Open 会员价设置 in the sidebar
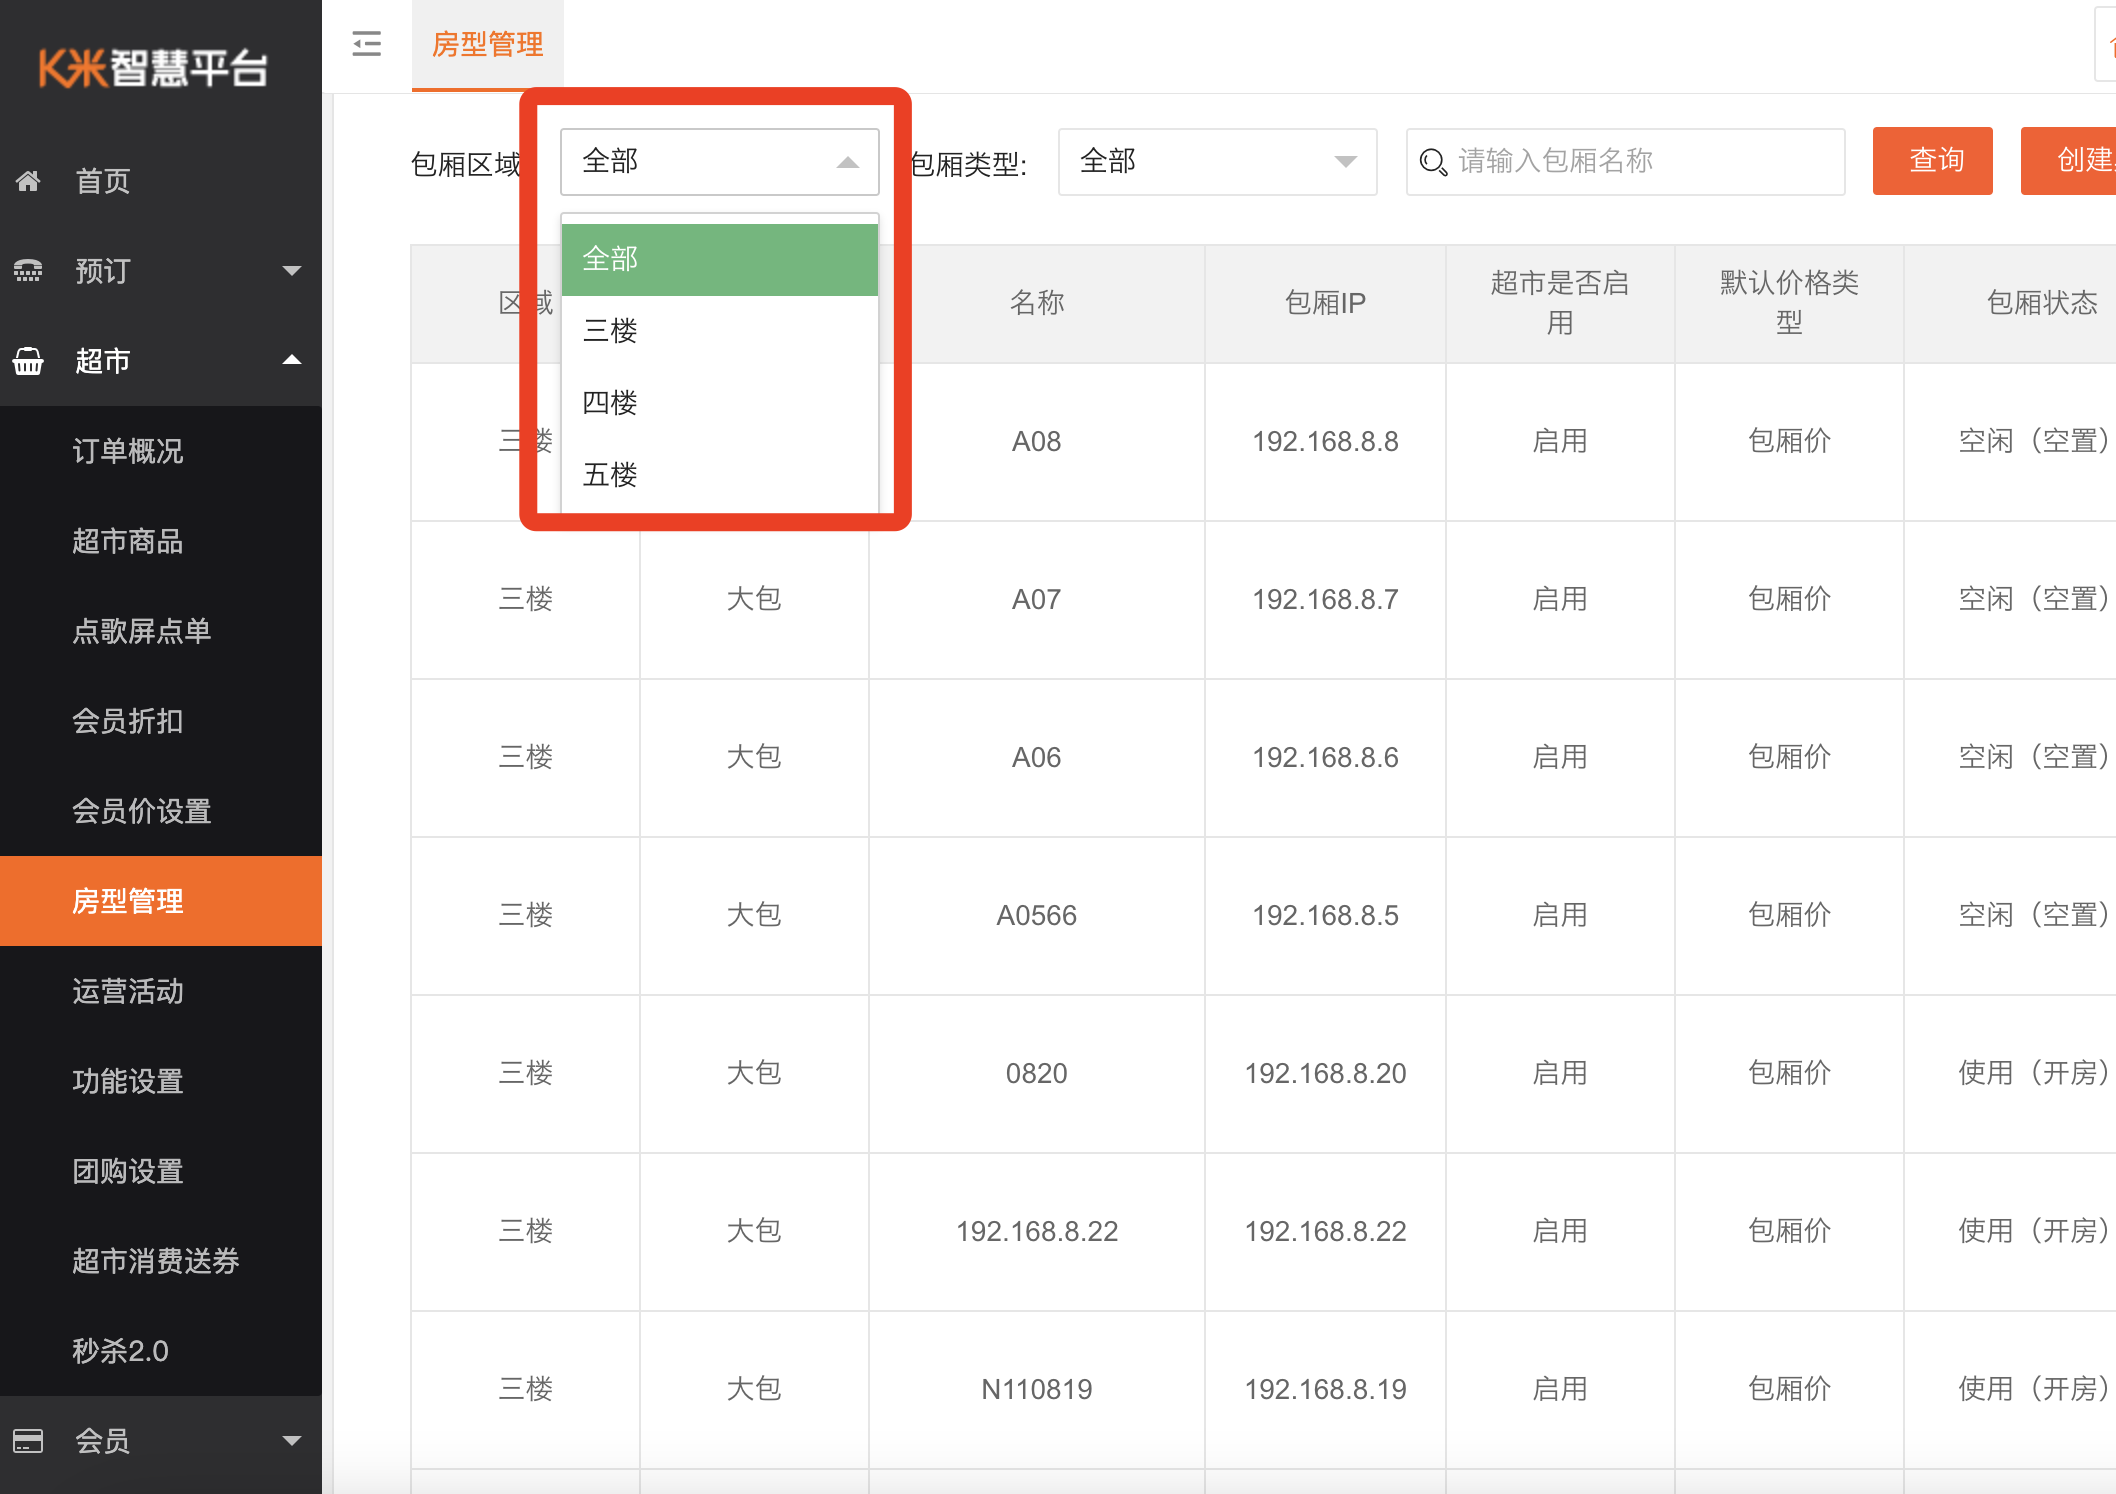 pos(161,811)
